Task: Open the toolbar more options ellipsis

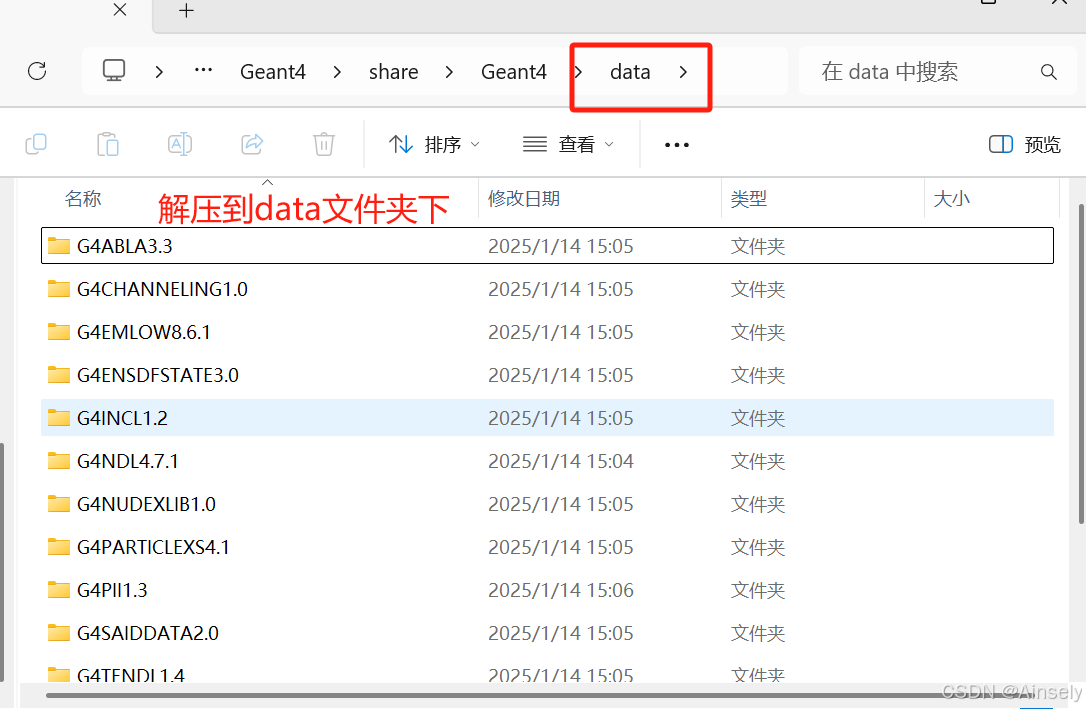Action: 677,145
